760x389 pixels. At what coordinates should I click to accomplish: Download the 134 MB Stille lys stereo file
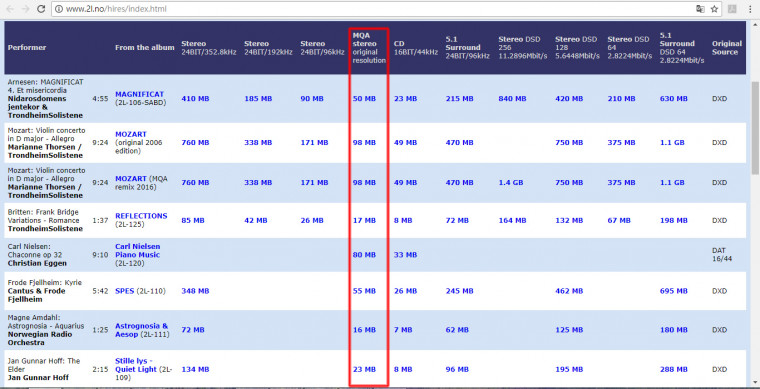tap(195, 370)
